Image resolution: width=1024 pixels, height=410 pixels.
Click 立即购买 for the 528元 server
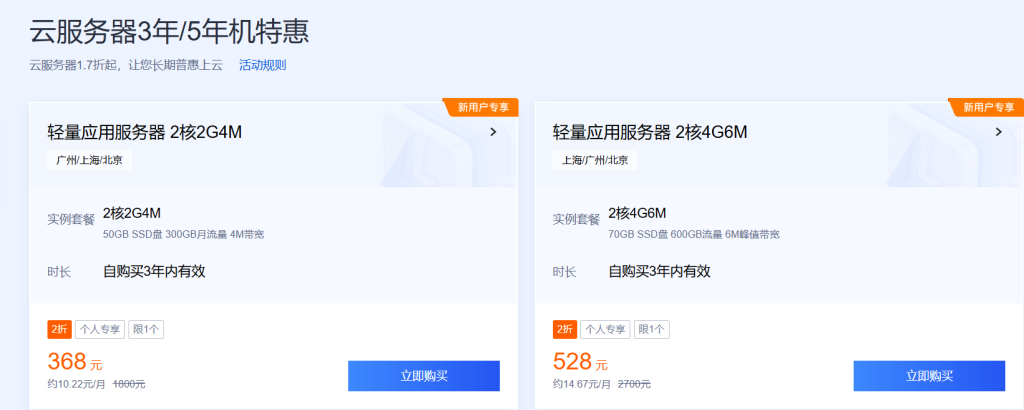pyautogui.click(x=929, y=376)
